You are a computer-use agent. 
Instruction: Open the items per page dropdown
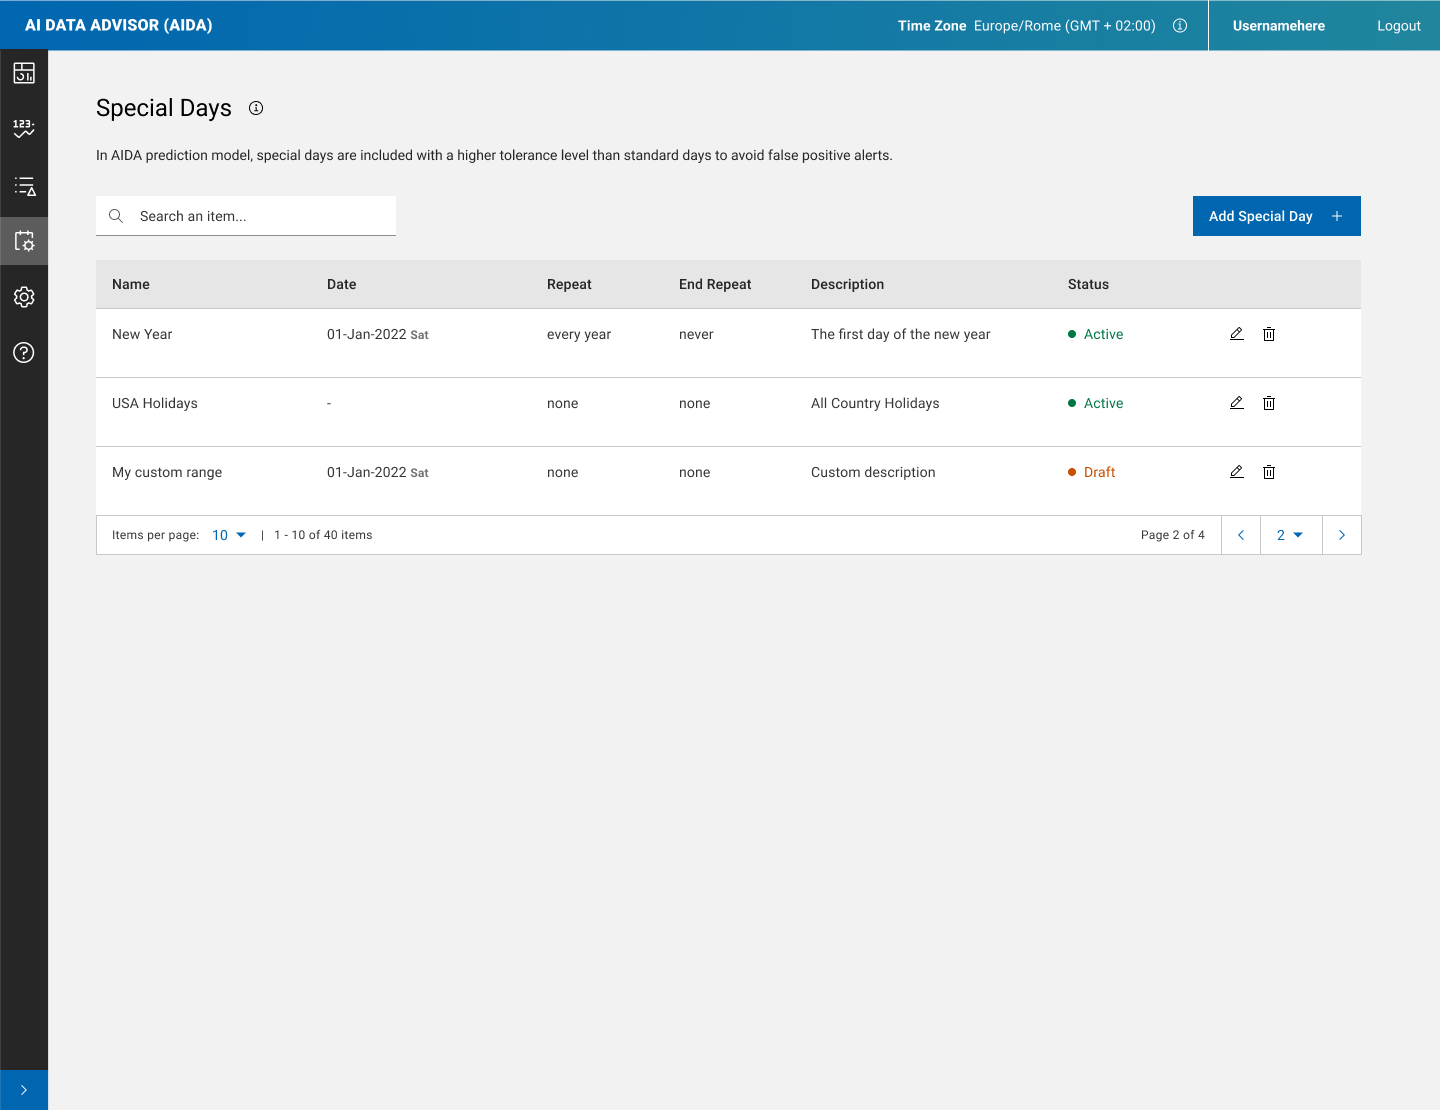coord(229,535)
